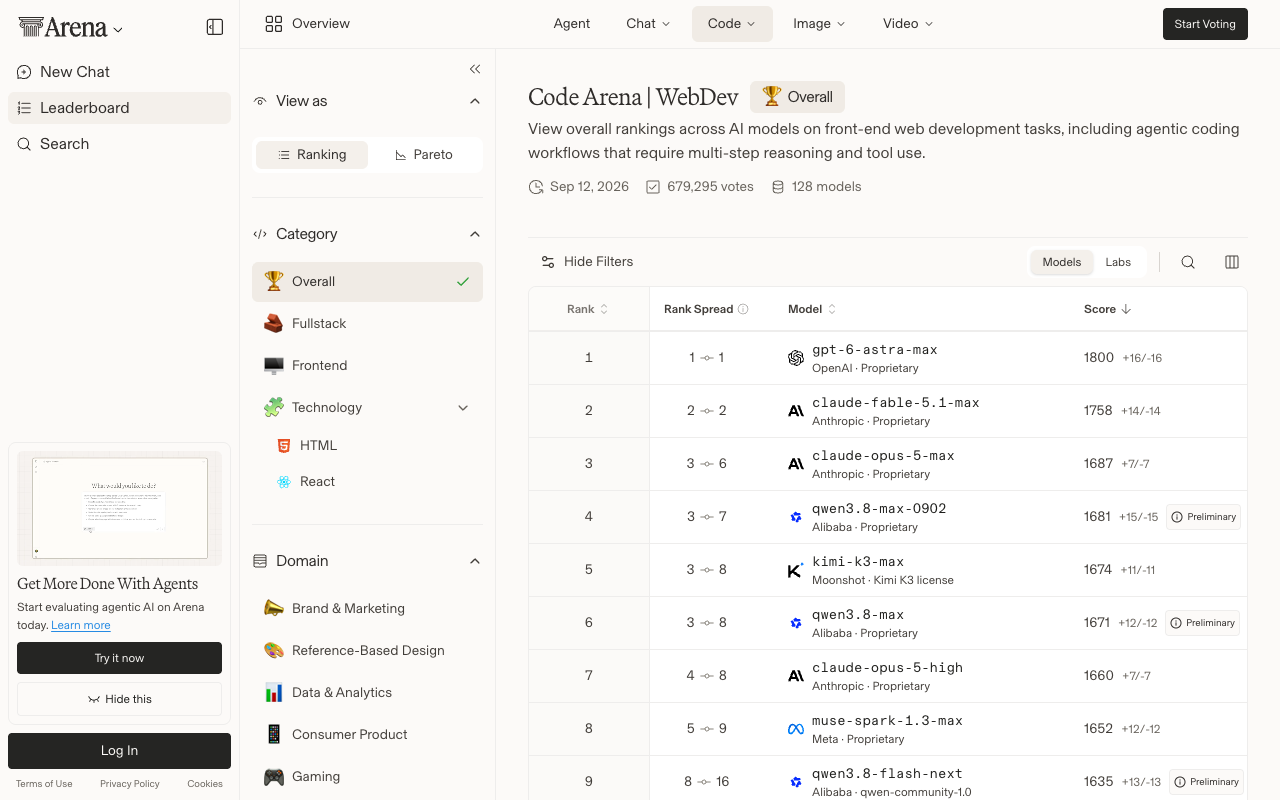Click the HTML5 logo icon
This screenshot has height=800, width=1280.
tap(284, 445)
